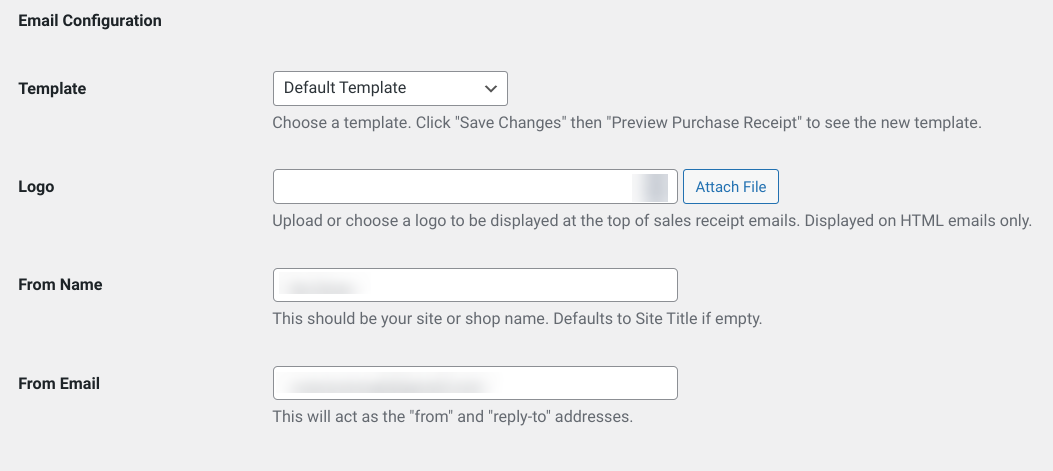This screenshot has height=471, width=1053.
Task: Click the Attach File button
Action: [x=731, y=187]
